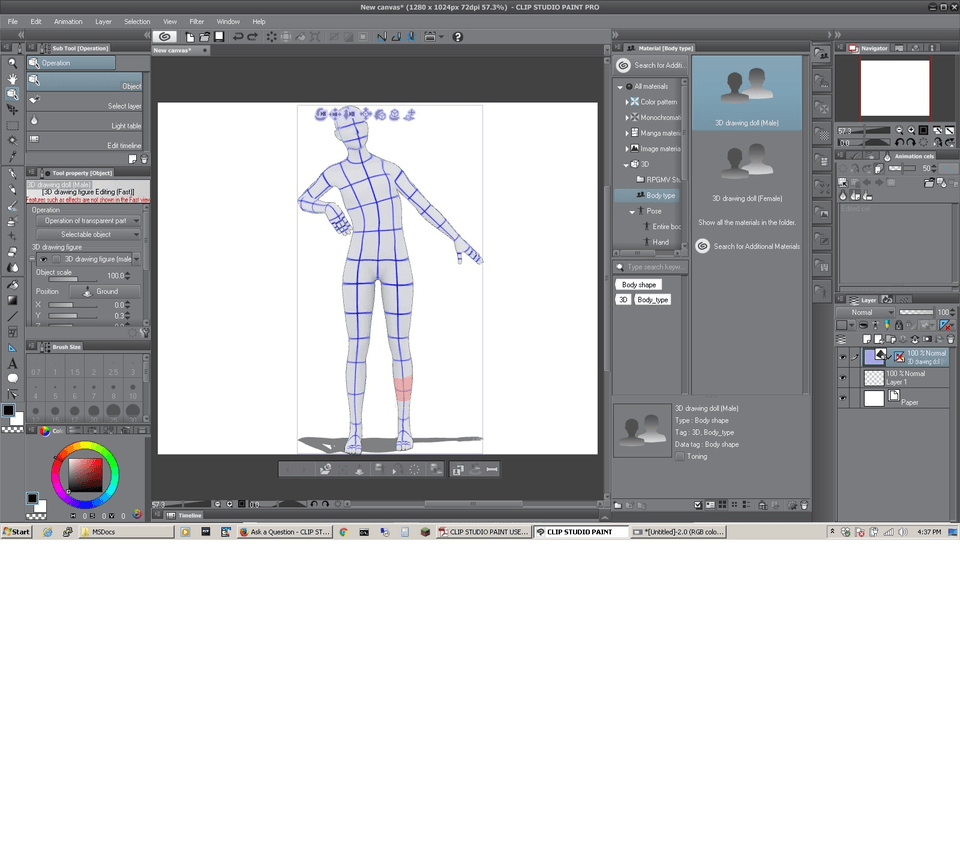Open the Animation menu
This screenshot has width=960, height=842.
[x=68, y=21]
